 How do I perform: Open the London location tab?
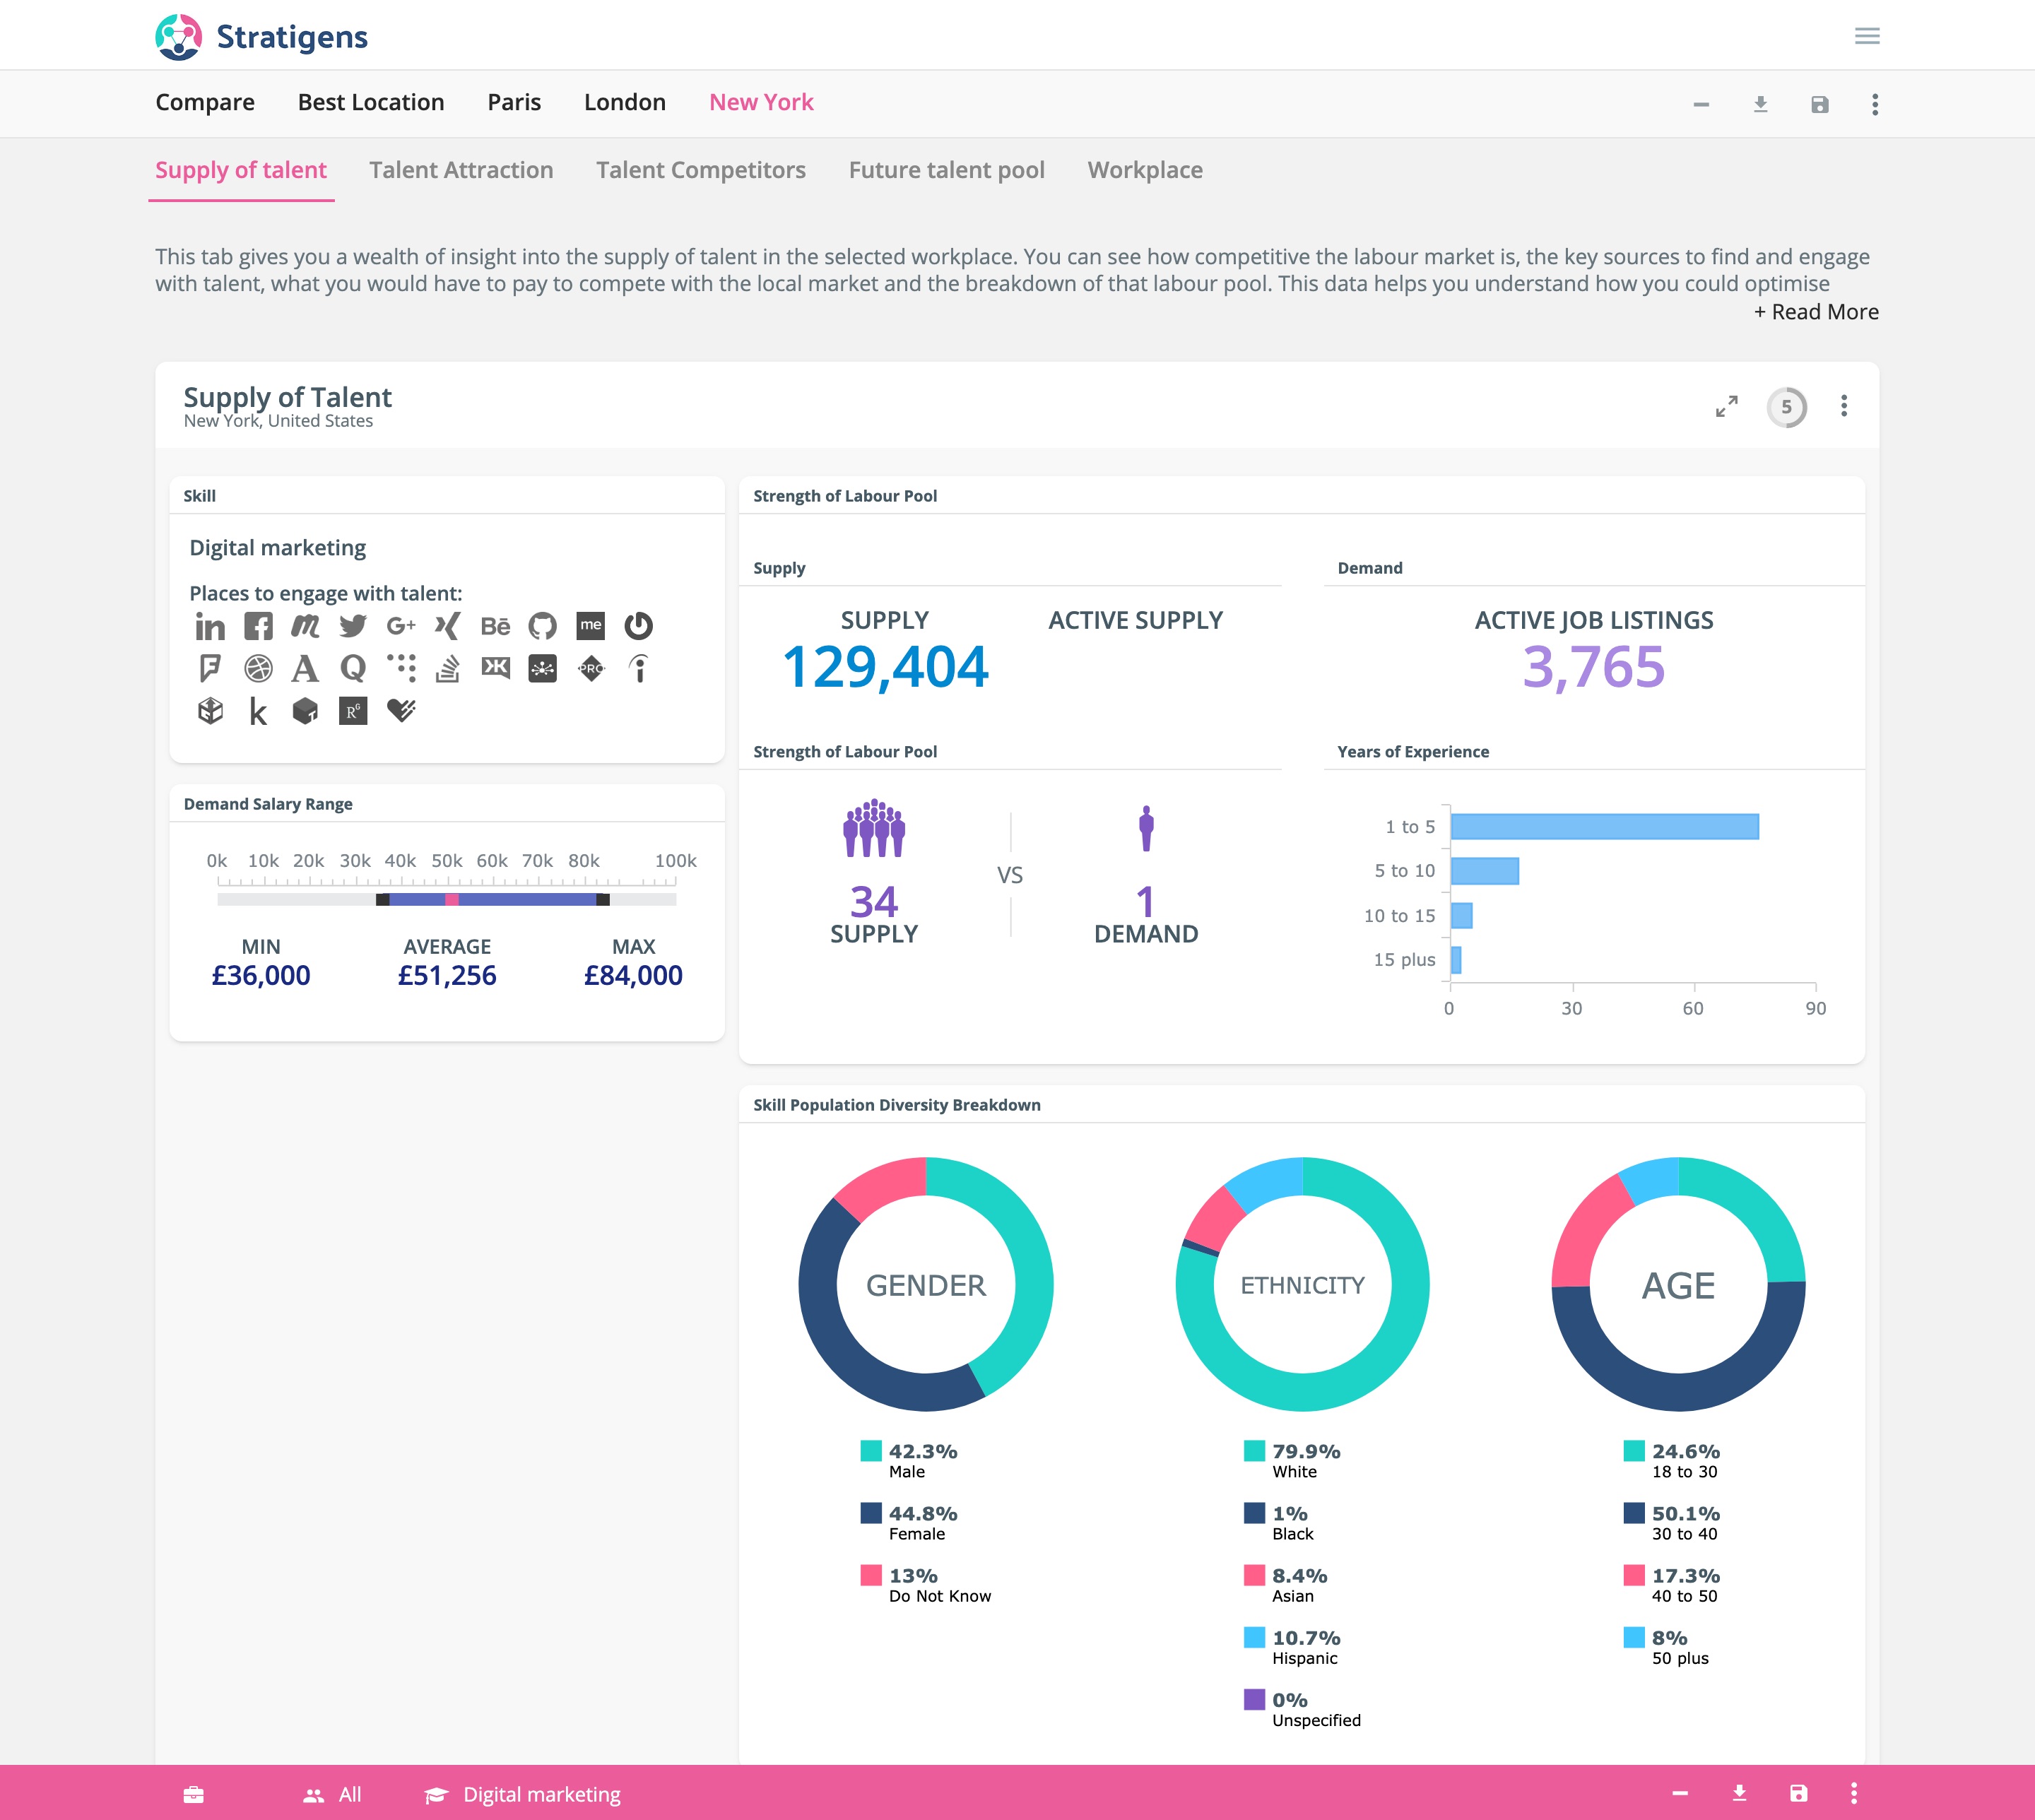pyautogui.click(x=624, y=102)
